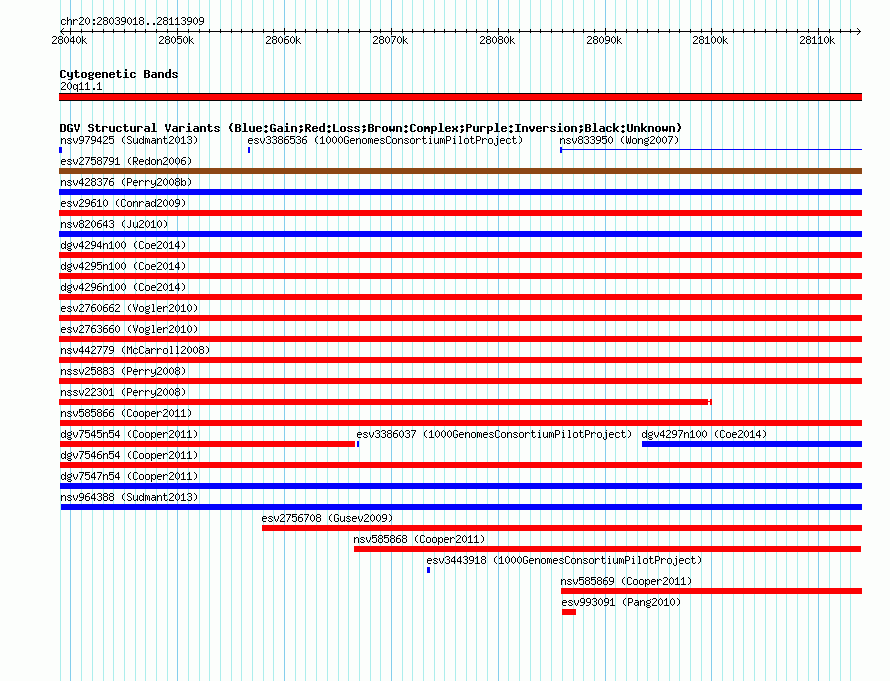
Task: Select dgv4295n100 (Coe2014) label
Action: tap(123, 266)
